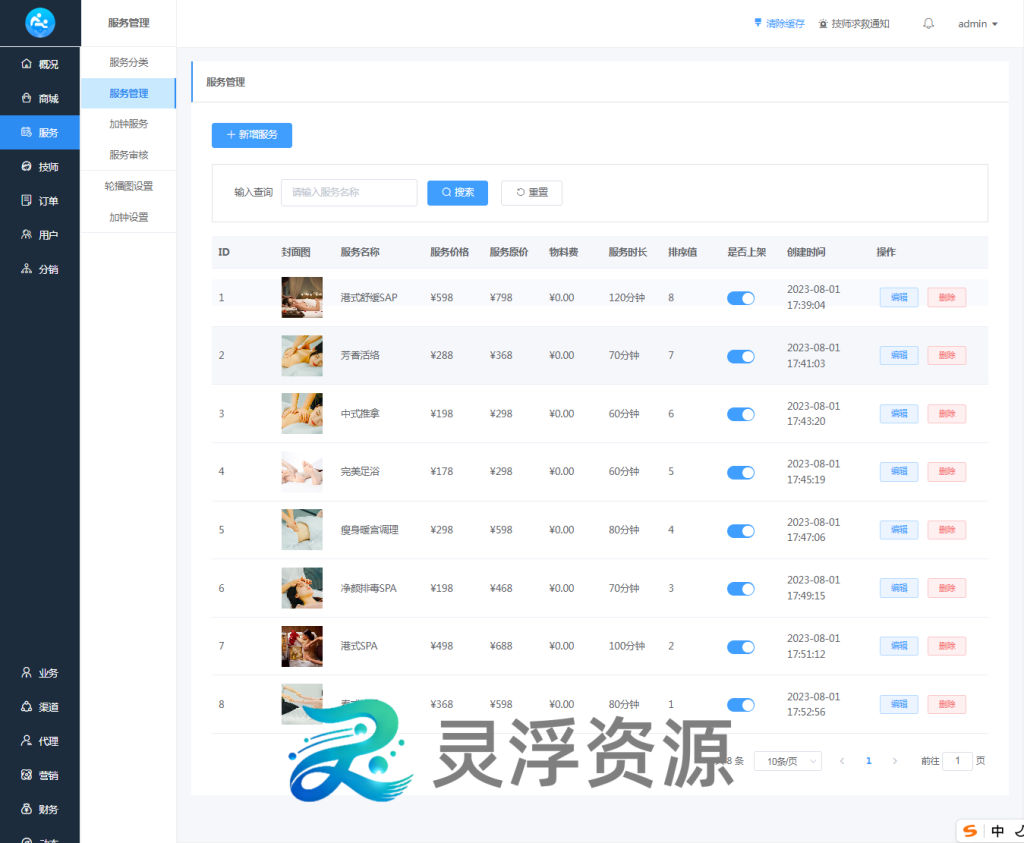Screen dimensions: 1024x843
Task: Open the 营销 marketing icon
Action: point(27,775)
